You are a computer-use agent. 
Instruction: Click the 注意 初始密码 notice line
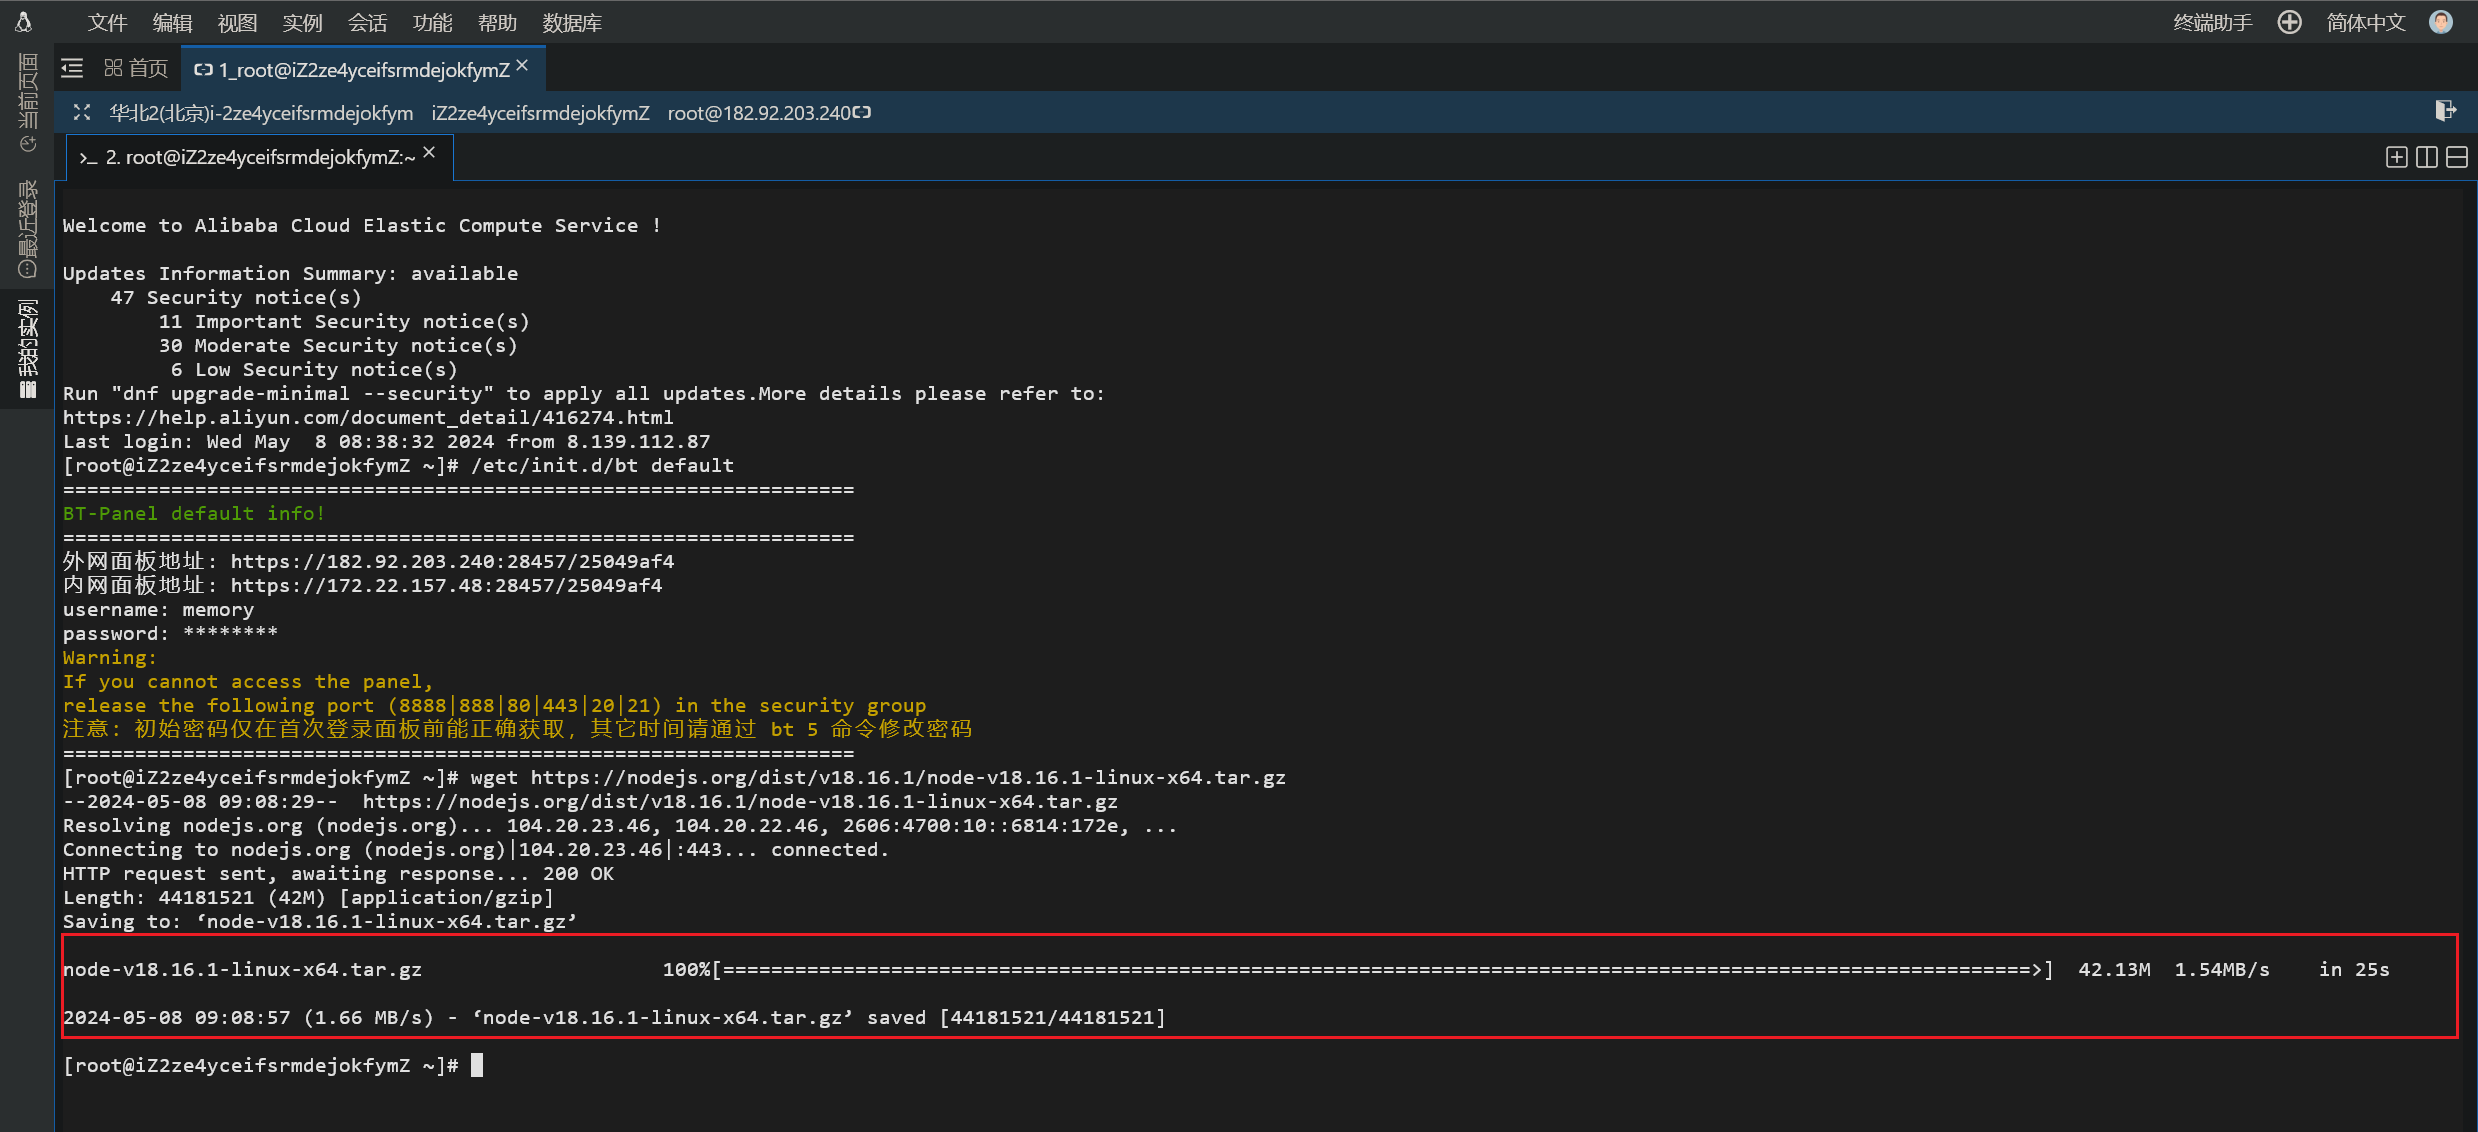(517, 729)
